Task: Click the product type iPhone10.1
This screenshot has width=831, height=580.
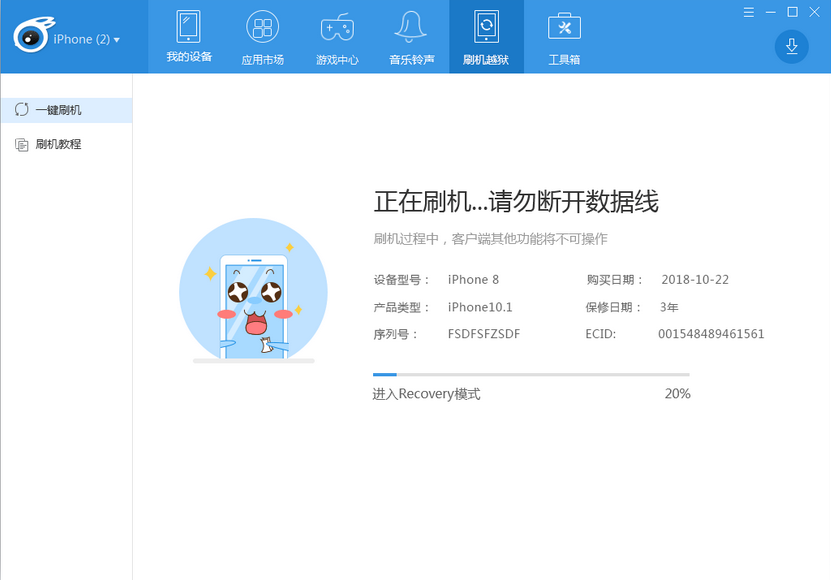Action: 480,307
